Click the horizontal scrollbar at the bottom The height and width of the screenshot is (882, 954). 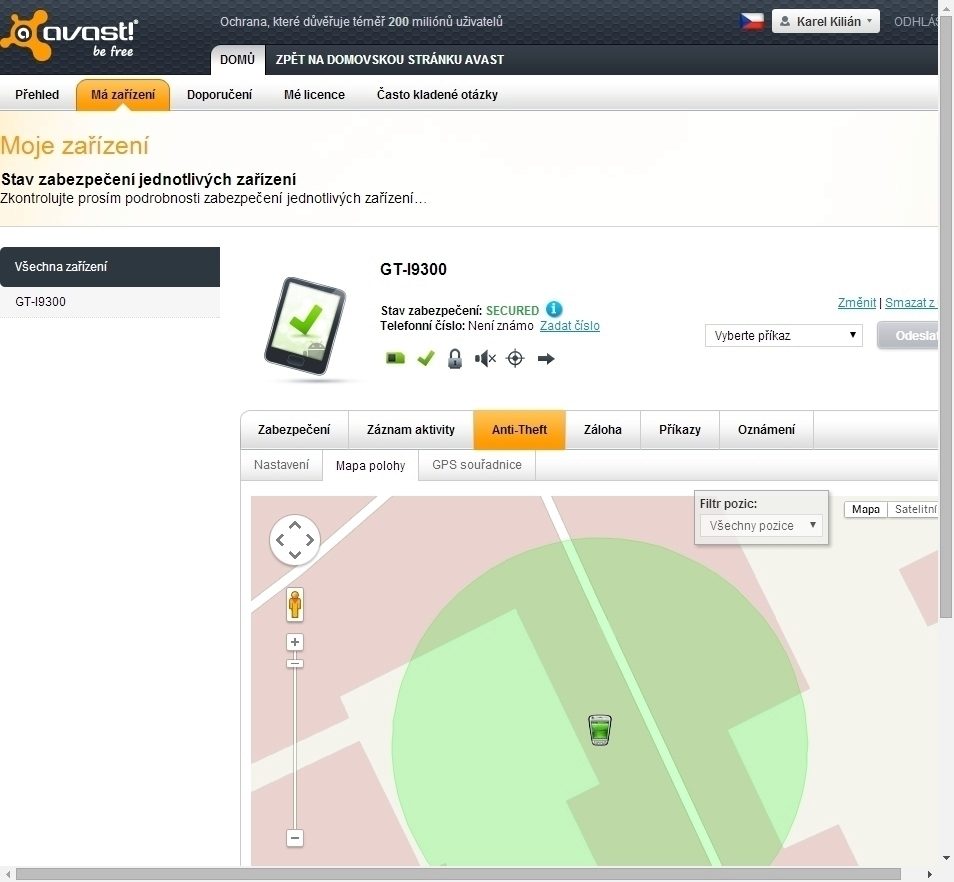458,874
